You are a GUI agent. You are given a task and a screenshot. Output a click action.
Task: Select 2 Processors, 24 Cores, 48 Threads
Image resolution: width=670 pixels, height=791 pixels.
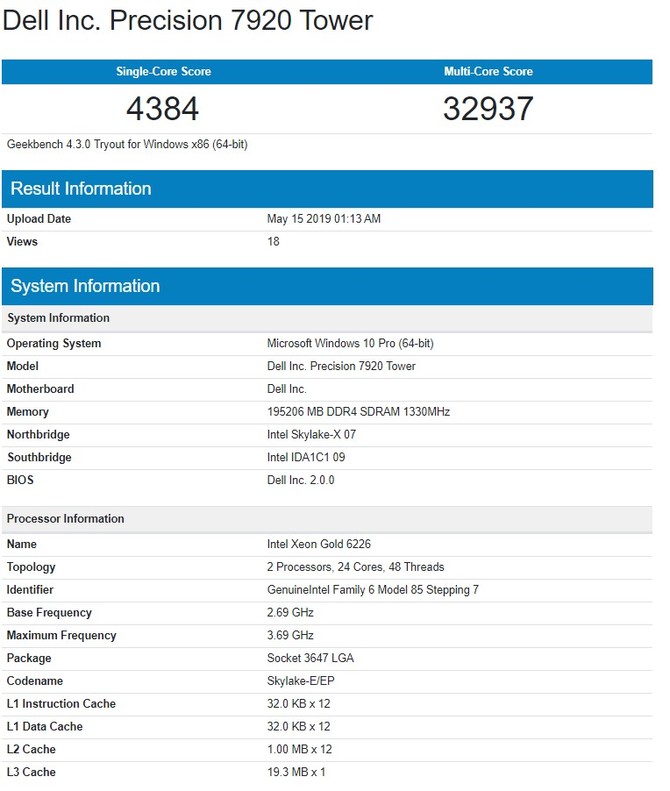[356, 568]
